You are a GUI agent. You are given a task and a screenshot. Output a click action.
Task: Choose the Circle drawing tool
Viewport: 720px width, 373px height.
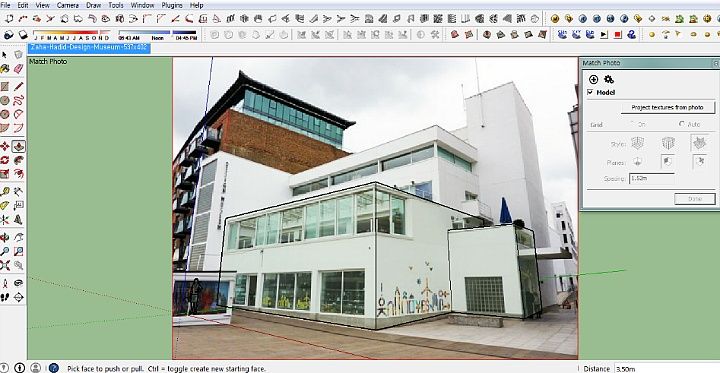point(5,100)
